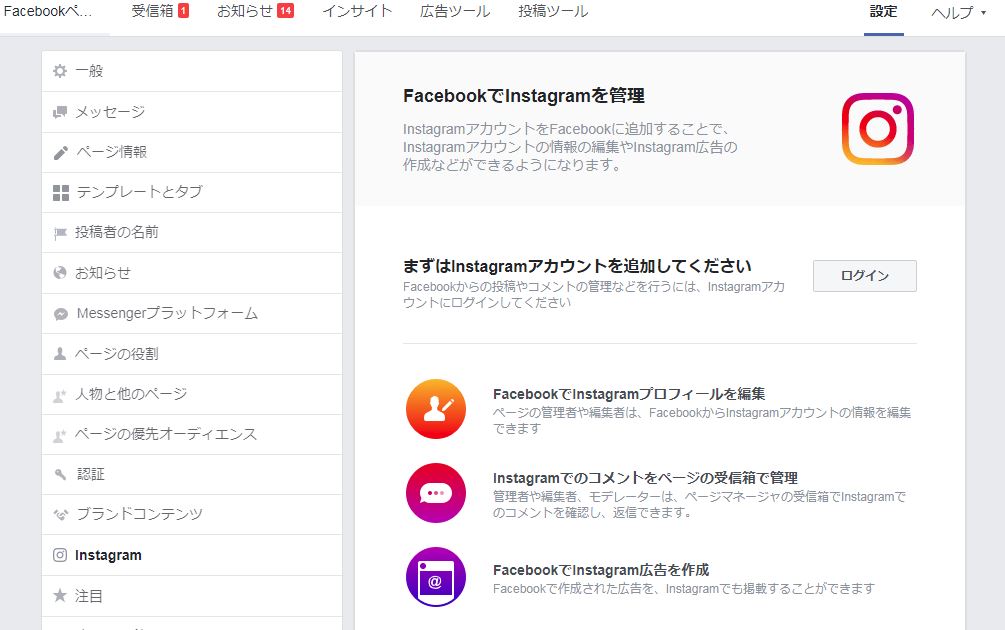Image resolution: width=1005 pixels, height=630 pixels.
Task: Select the 設定 tab
Action: point(883,12)
